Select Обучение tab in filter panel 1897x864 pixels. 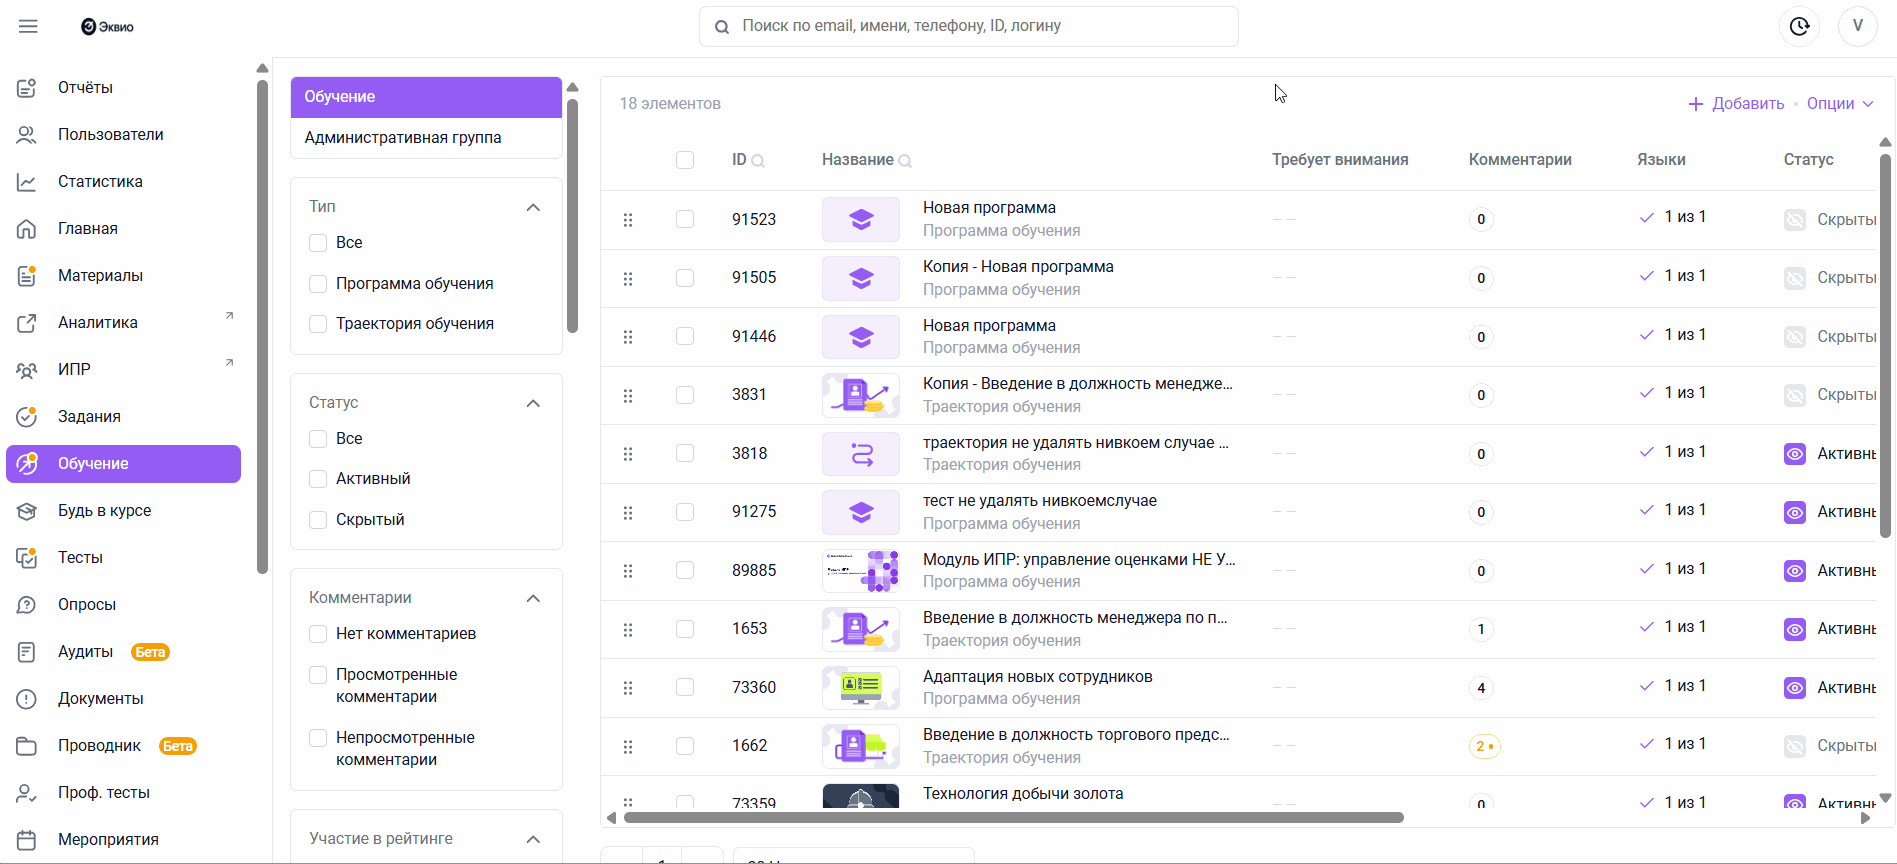(426, 97)
